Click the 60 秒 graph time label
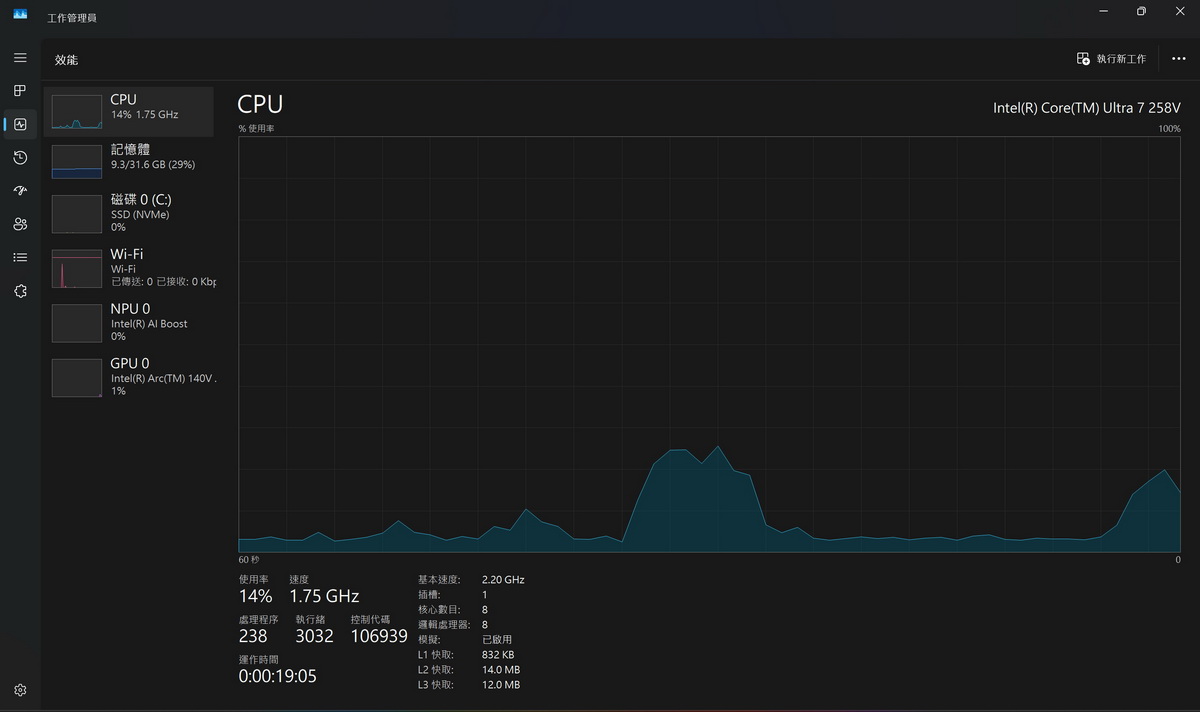Viewport: 1200px width, 712px height. point(249,560)
